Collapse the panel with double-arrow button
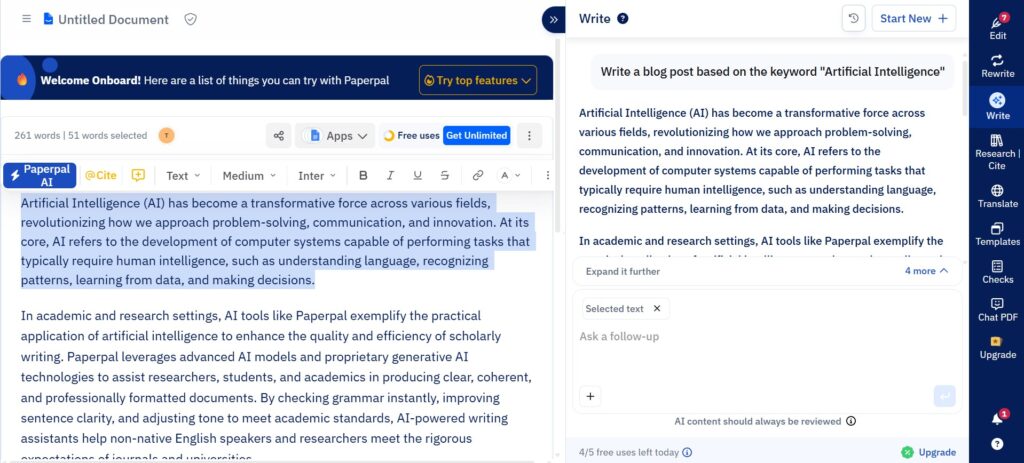The width and height of the screenshot is (1024, 463). pyautogui.click(x=553, y=20)
